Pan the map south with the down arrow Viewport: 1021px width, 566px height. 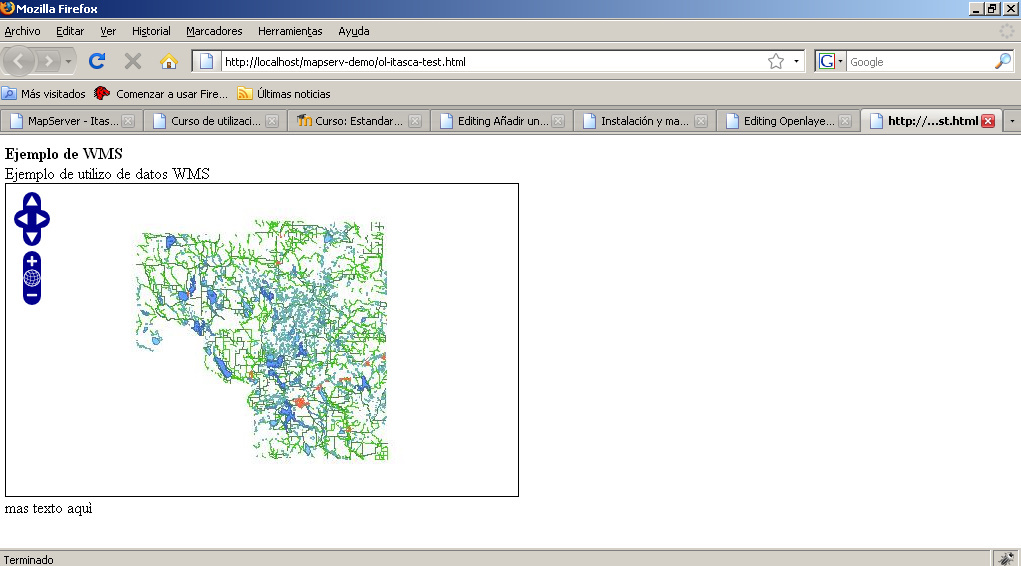[32, 237]
